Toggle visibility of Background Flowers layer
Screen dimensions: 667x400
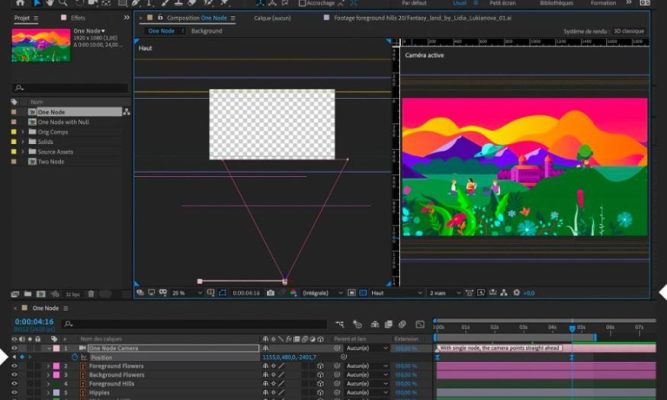click(14, 376)
